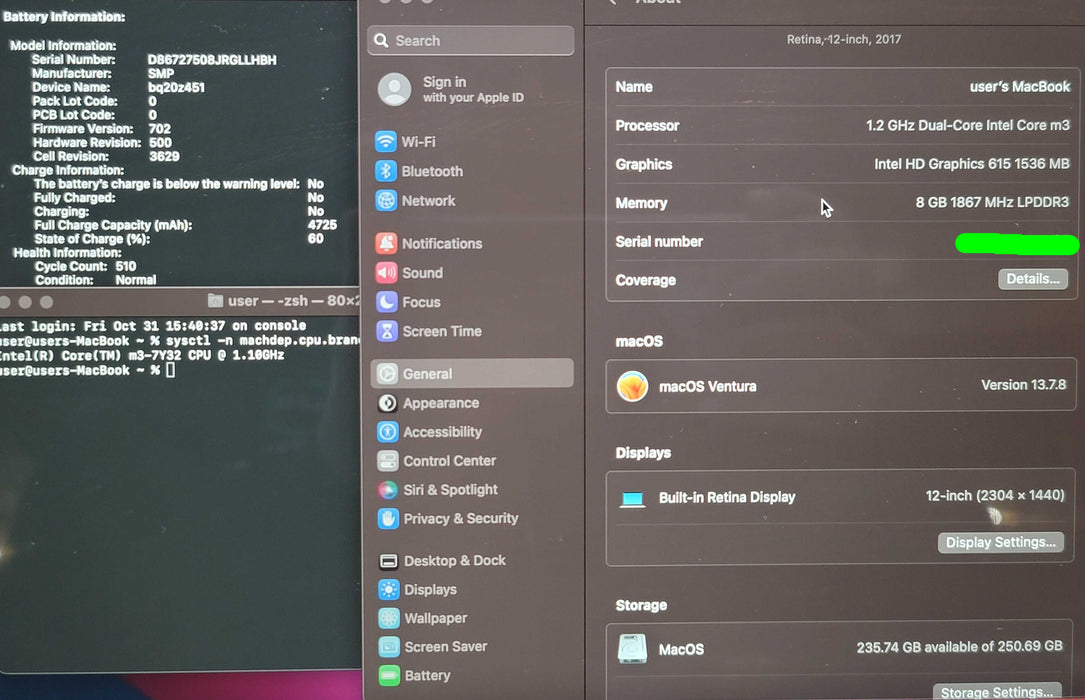Click Retina, 12-inch, 2017 model text
This screenshot has width=1085, height=700.
(844, 39)
